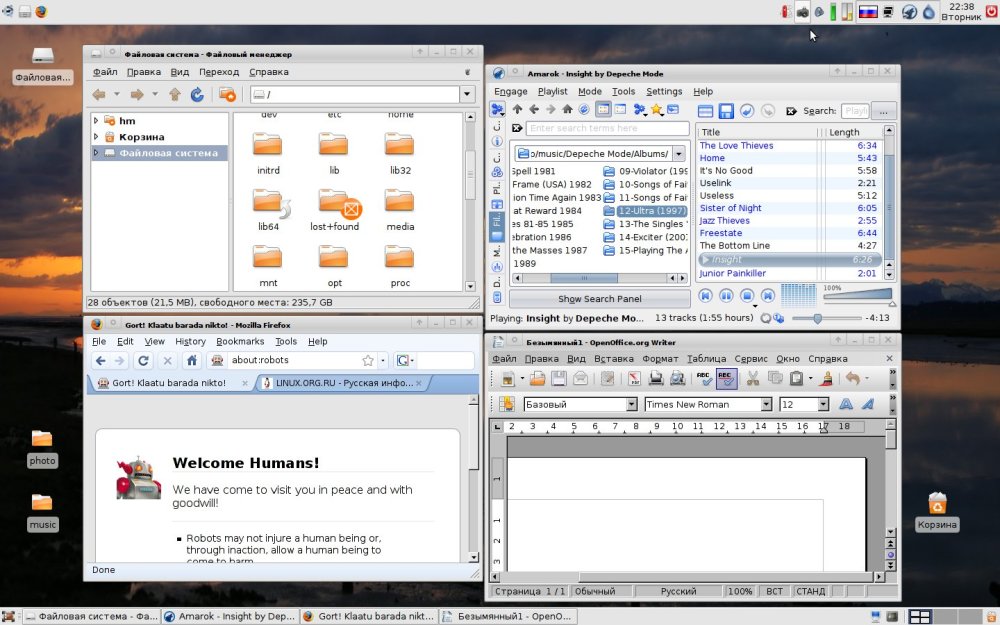Expand the hm tree item in file manager
The width and height of the screenshot is (1000, 625).
96,120
